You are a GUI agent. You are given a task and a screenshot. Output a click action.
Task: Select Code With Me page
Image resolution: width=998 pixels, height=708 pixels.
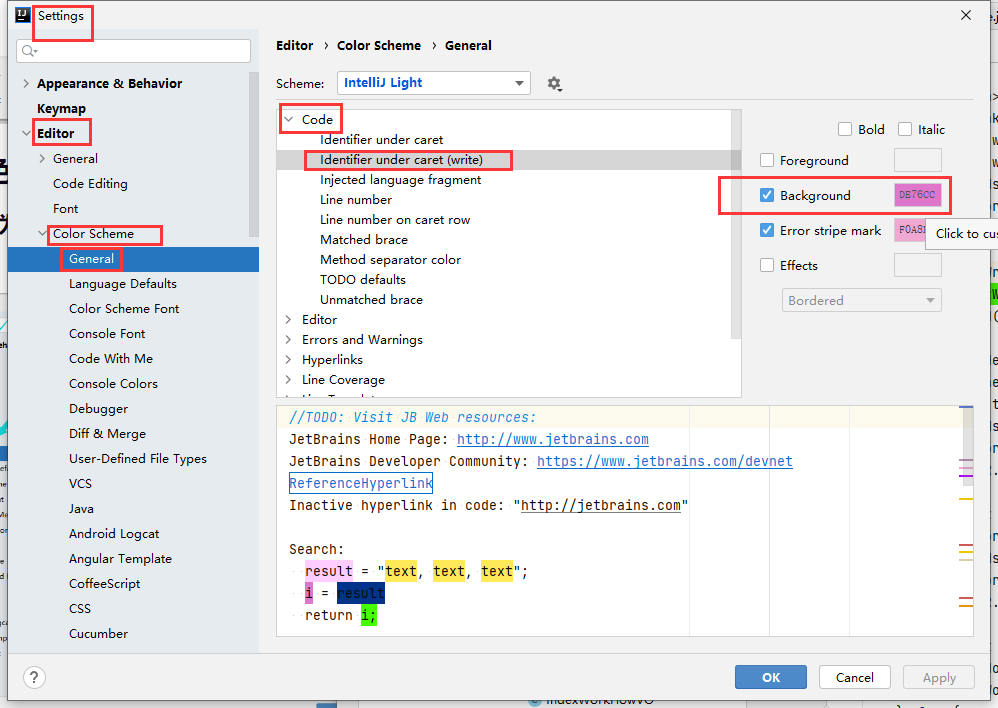pyautogui.click(x=111, y=358)
